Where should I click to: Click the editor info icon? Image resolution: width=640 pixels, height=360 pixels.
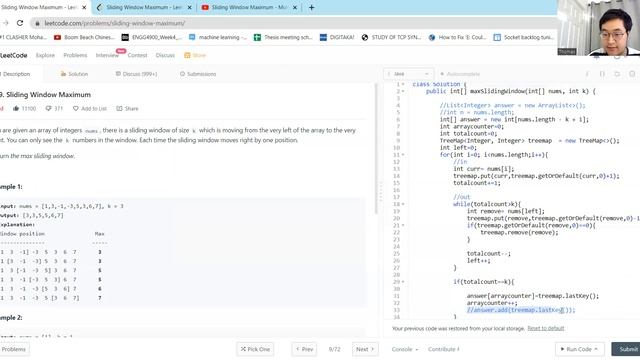point(587,74)
